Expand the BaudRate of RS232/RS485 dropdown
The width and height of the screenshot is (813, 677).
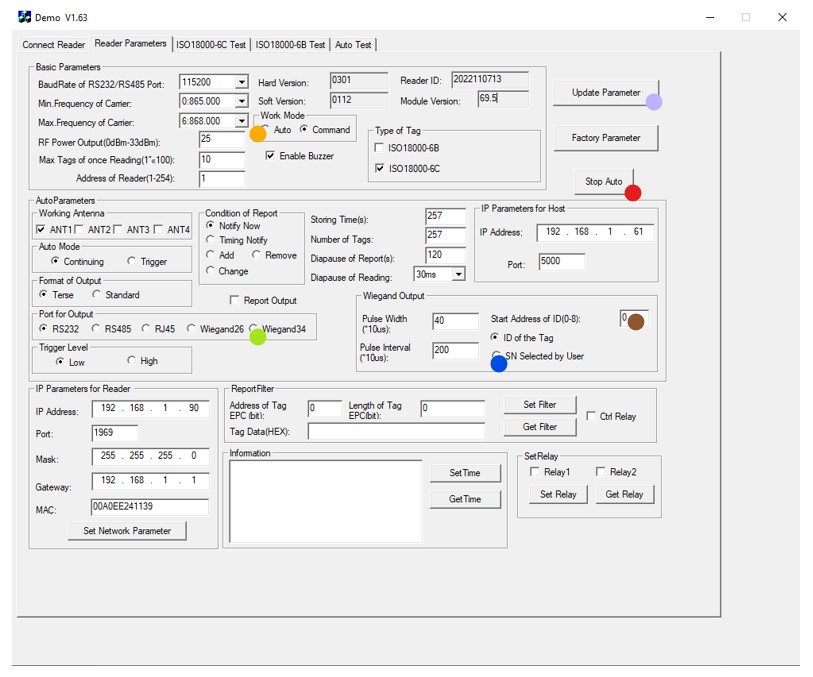pyautogui.click(x=242, y=82)
